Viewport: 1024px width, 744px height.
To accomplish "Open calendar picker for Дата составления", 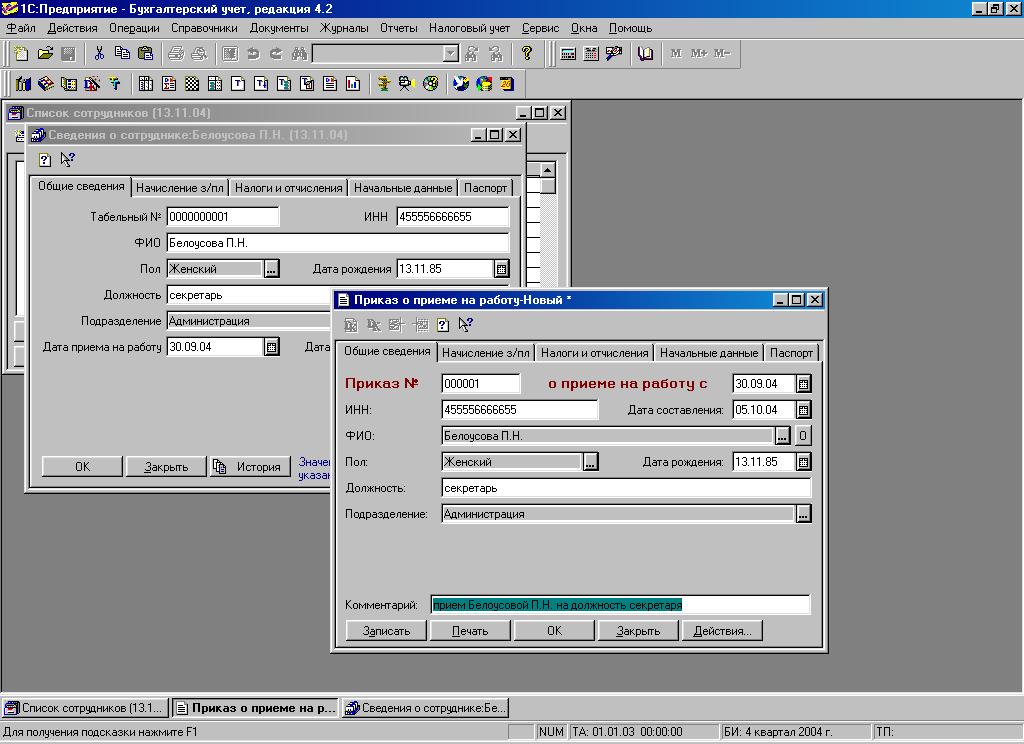I will [x=804, y=410].
